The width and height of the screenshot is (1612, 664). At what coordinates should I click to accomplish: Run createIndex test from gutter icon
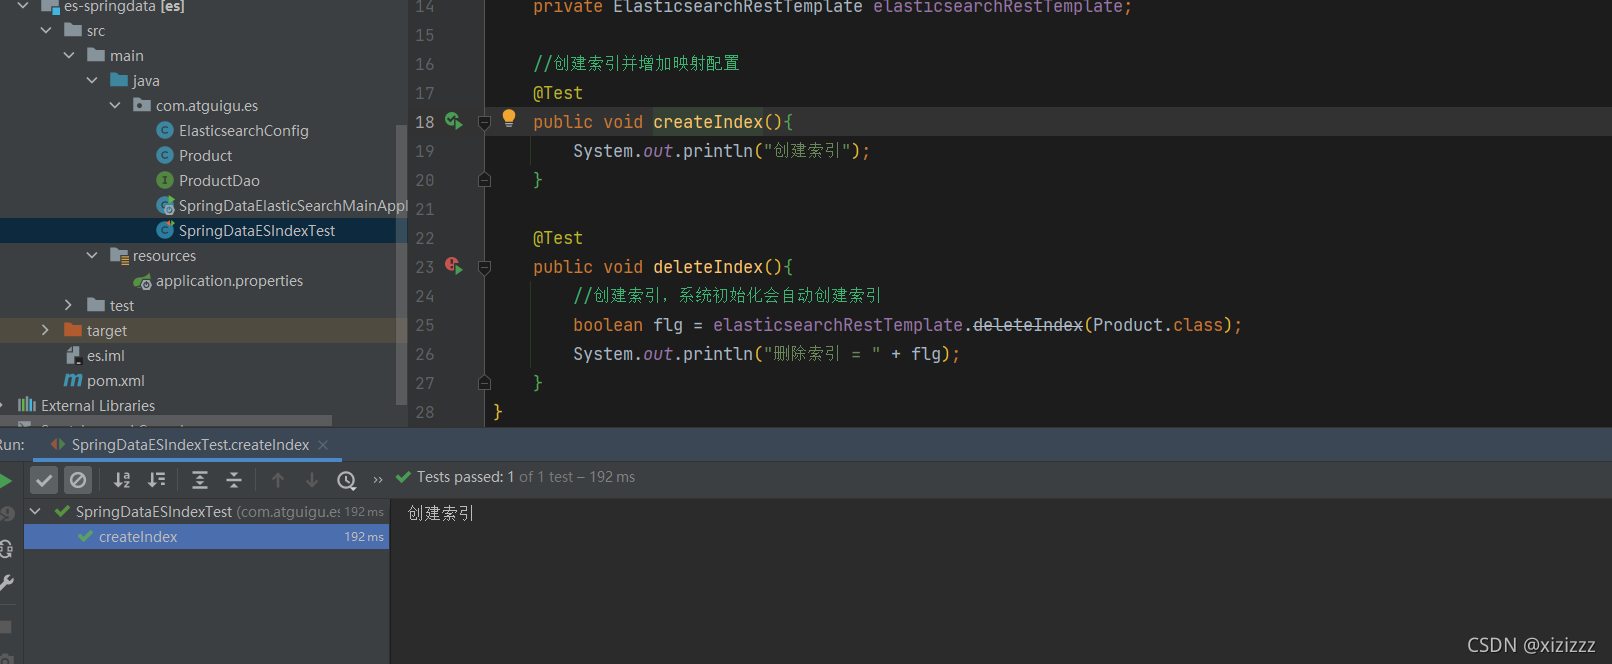454,121
